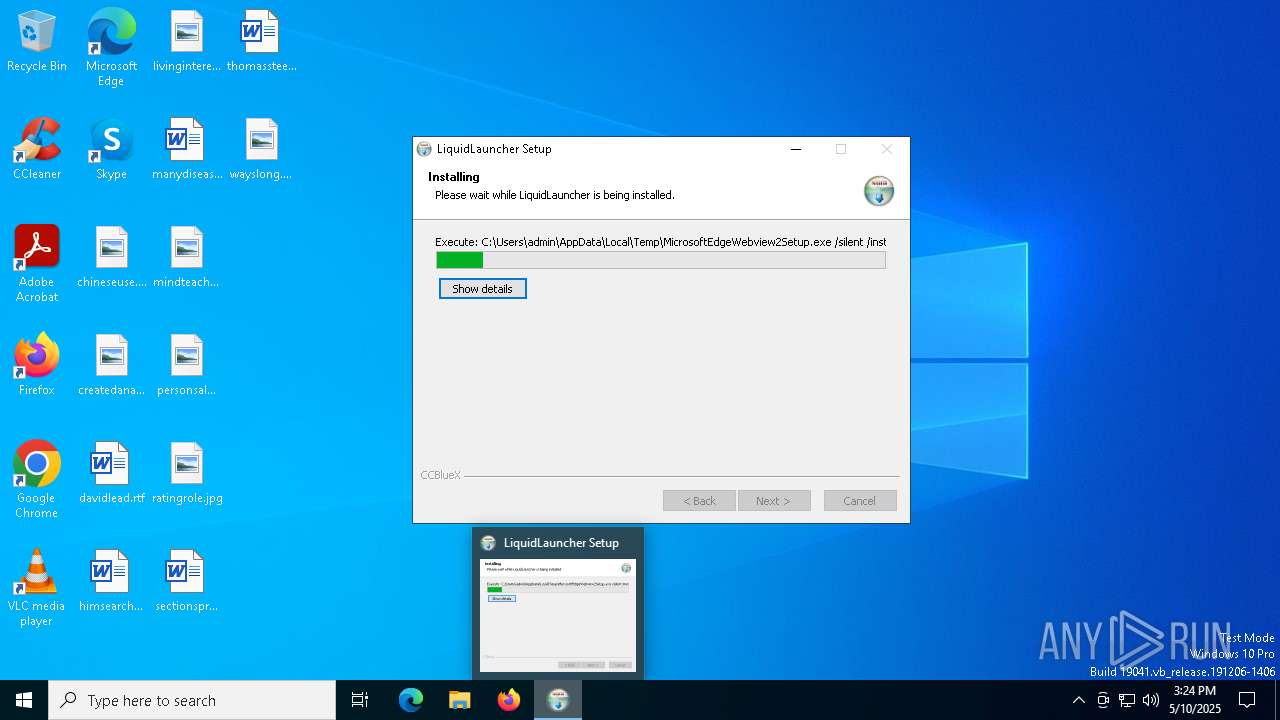Select the sectionspr... Word document
The image size is (1280, 720).
click(x=186, y=582)
